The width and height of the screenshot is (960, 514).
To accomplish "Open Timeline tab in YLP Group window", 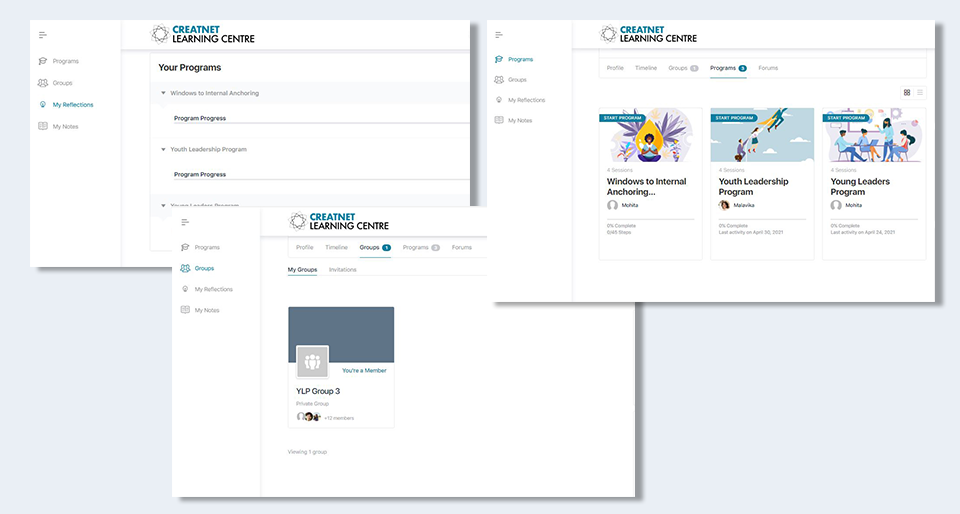I will (336, 247).
